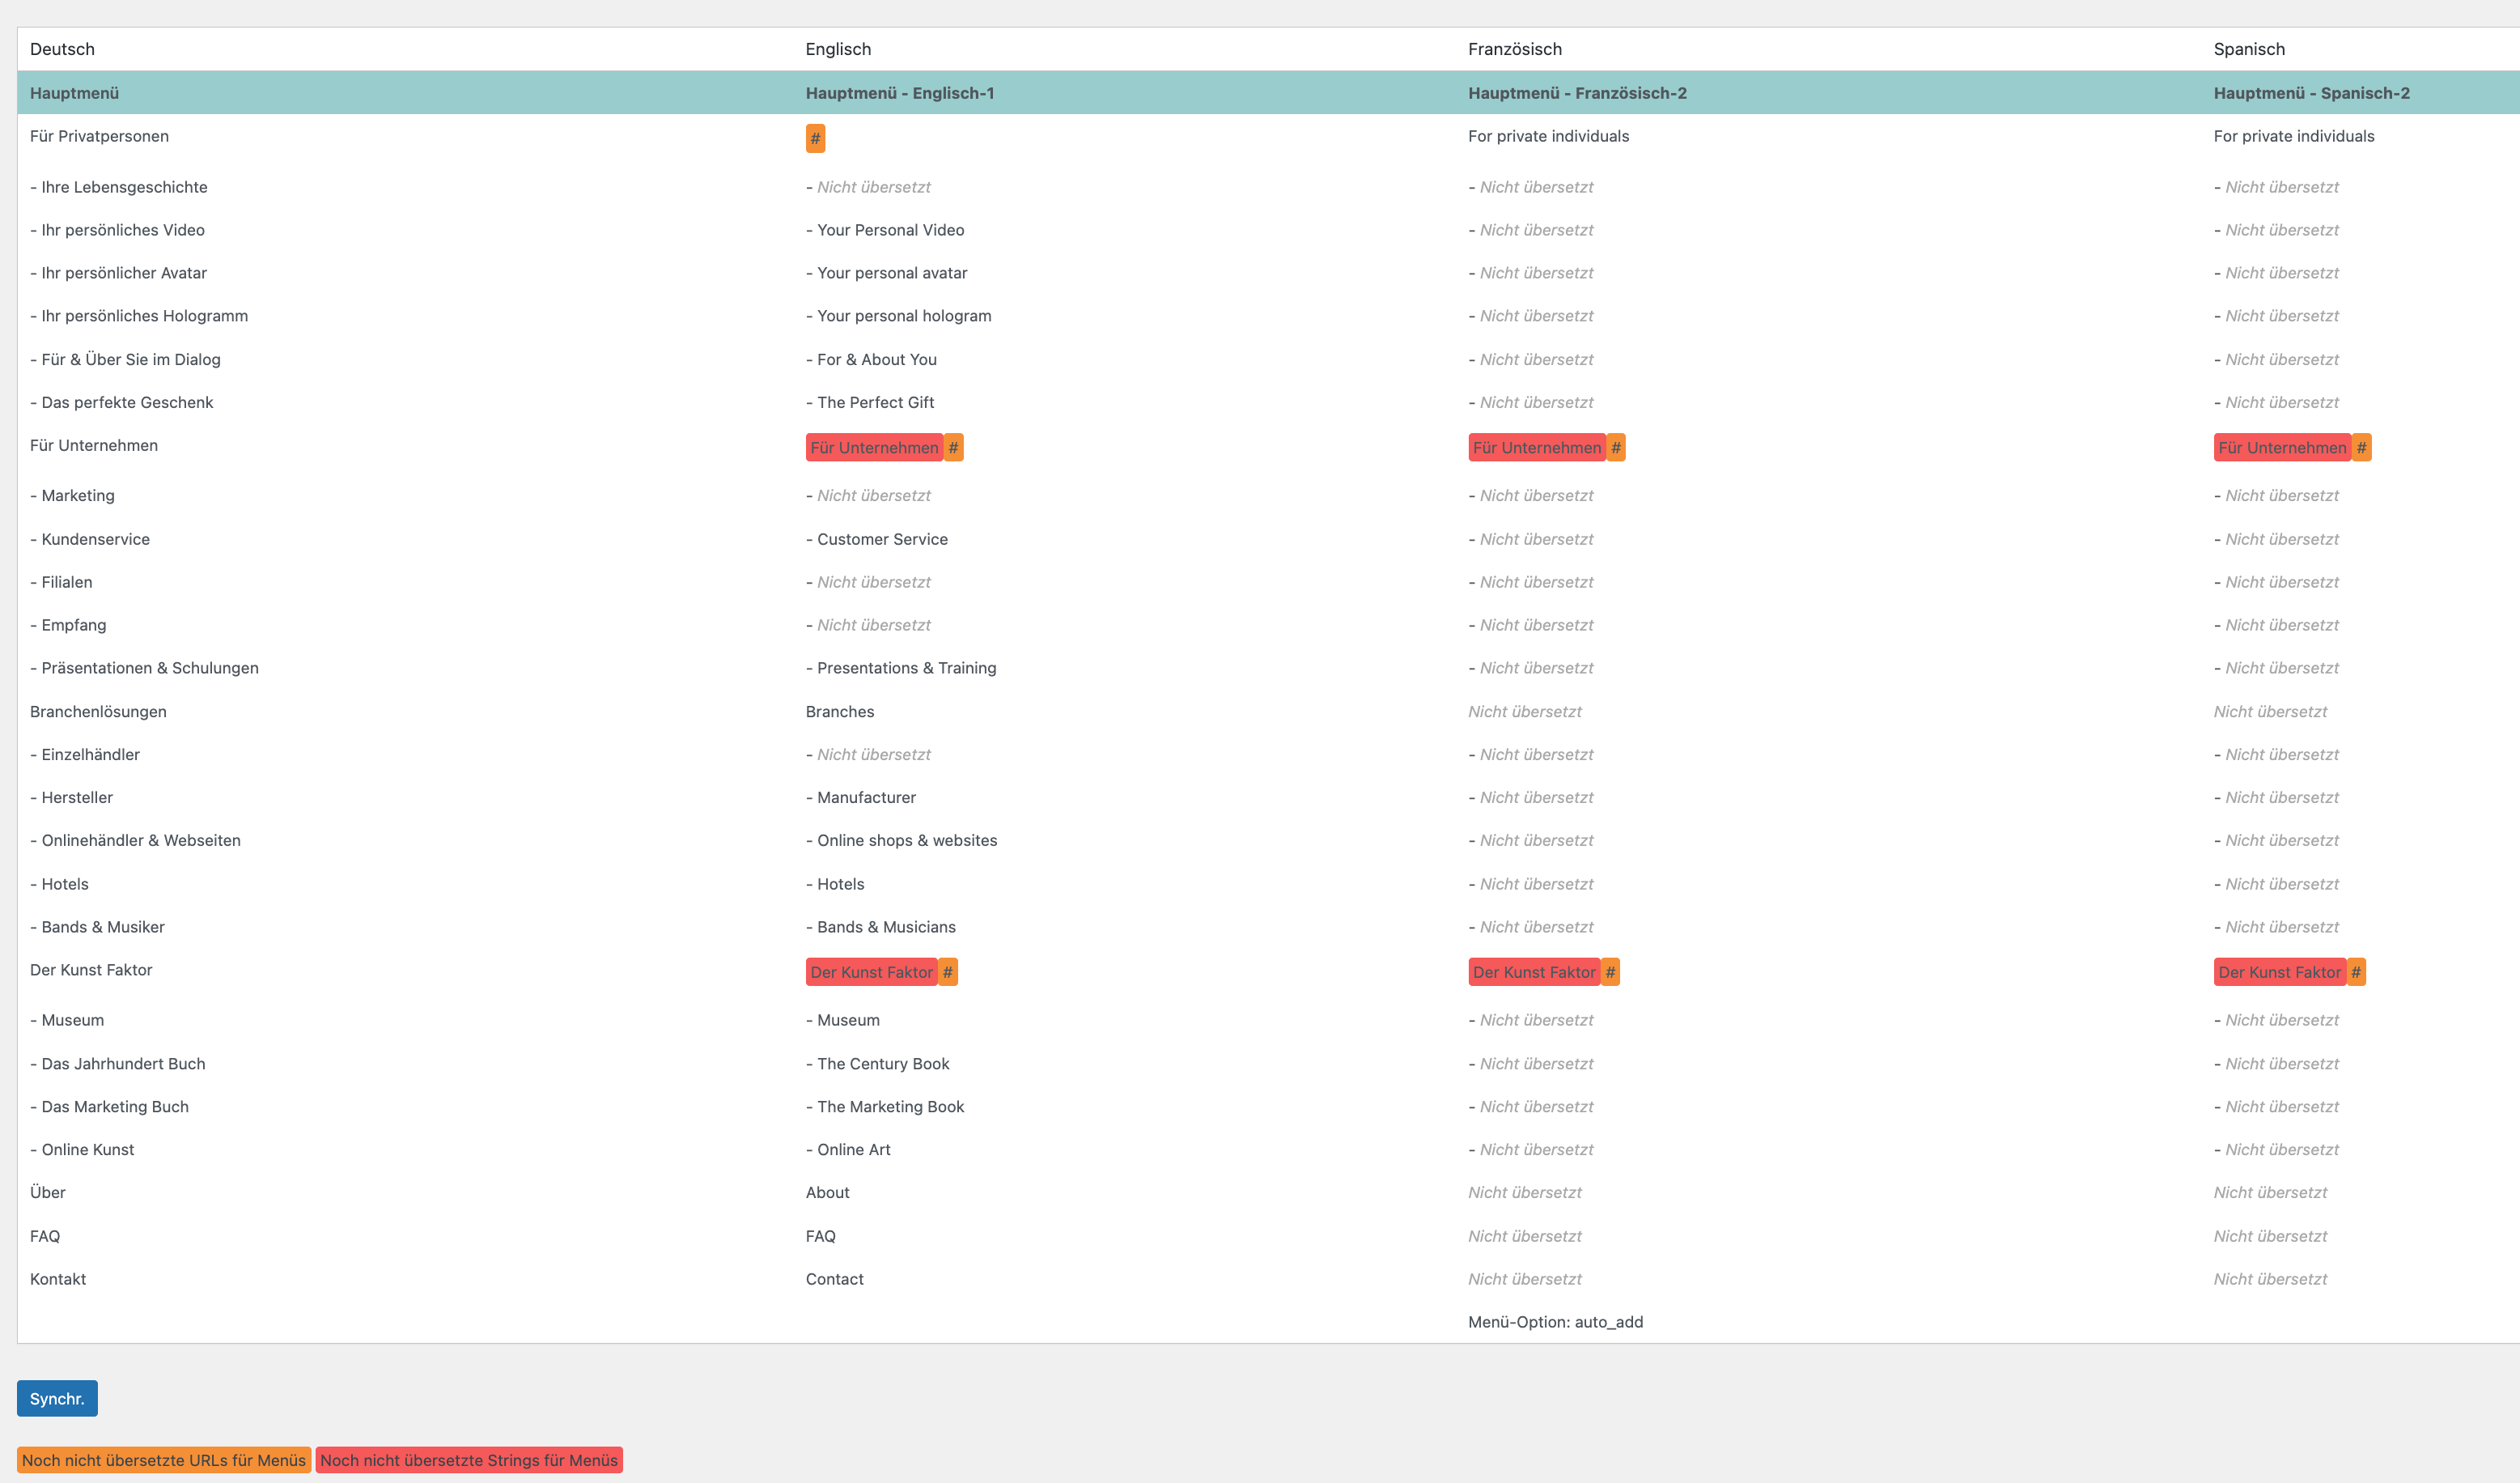Viewport: 2520px width, 1483px height.
Task: Click '- Kundenservice' in Deutsch column
Action: pos(90,539)
